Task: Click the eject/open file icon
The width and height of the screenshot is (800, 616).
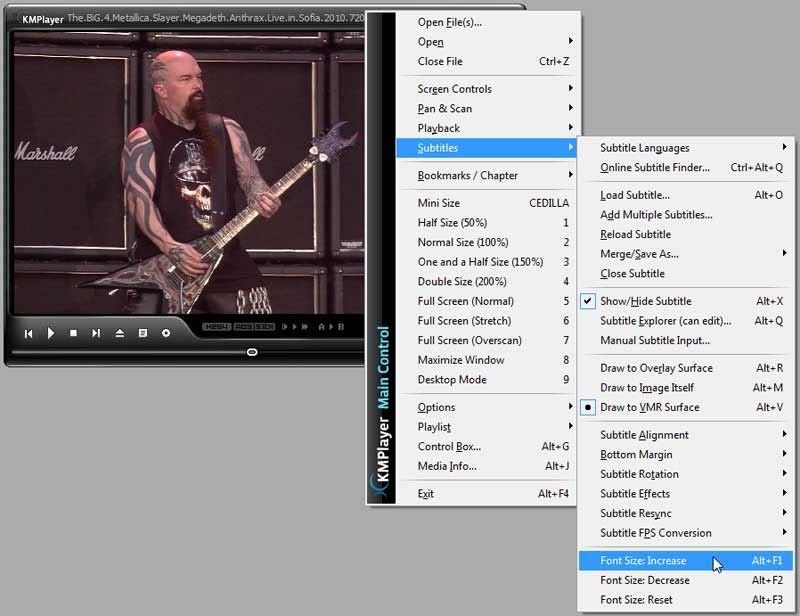Action: coord(119,333)
